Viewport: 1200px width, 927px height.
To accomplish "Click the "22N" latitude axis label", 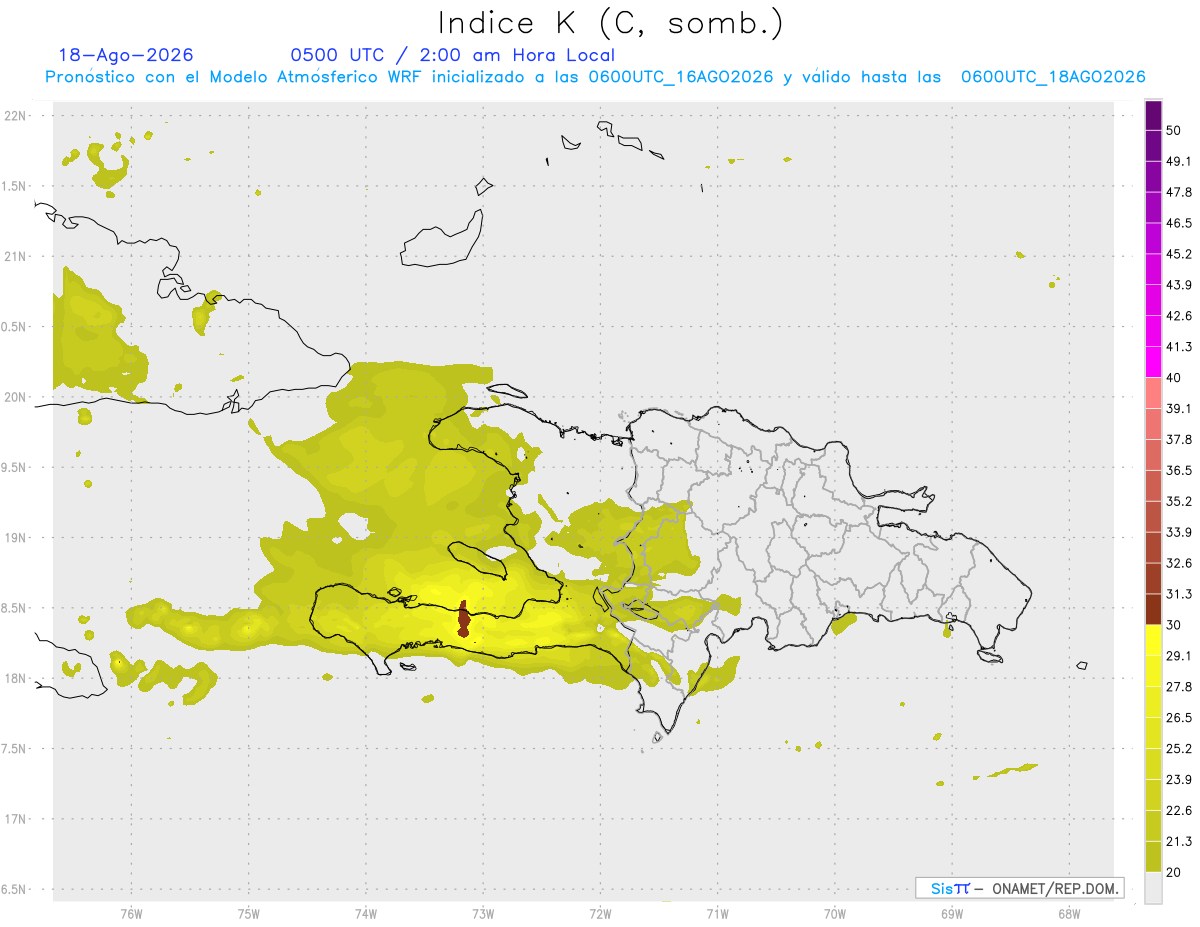I will (16, 116).
